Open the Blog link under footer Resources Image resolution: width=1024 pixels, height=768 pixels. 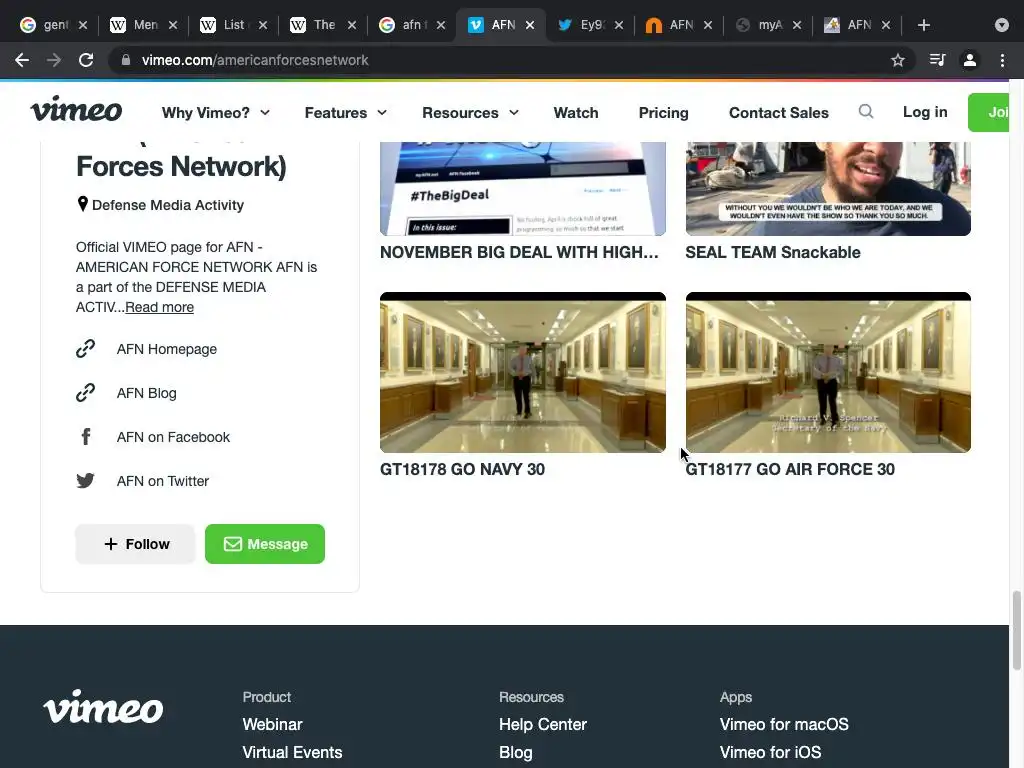point(515,752)
